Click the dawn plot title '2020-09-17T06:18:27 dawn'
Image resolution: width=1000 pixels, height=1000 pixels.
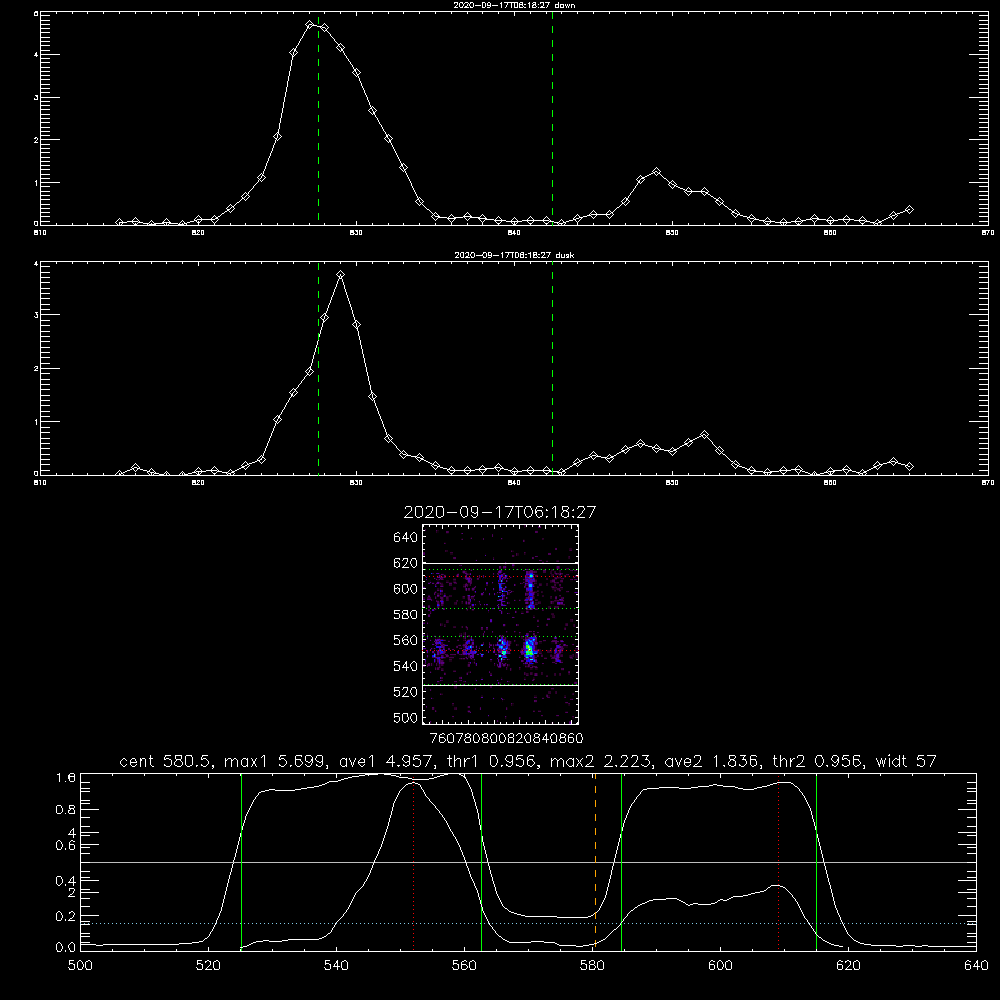[x=514, y=5]
